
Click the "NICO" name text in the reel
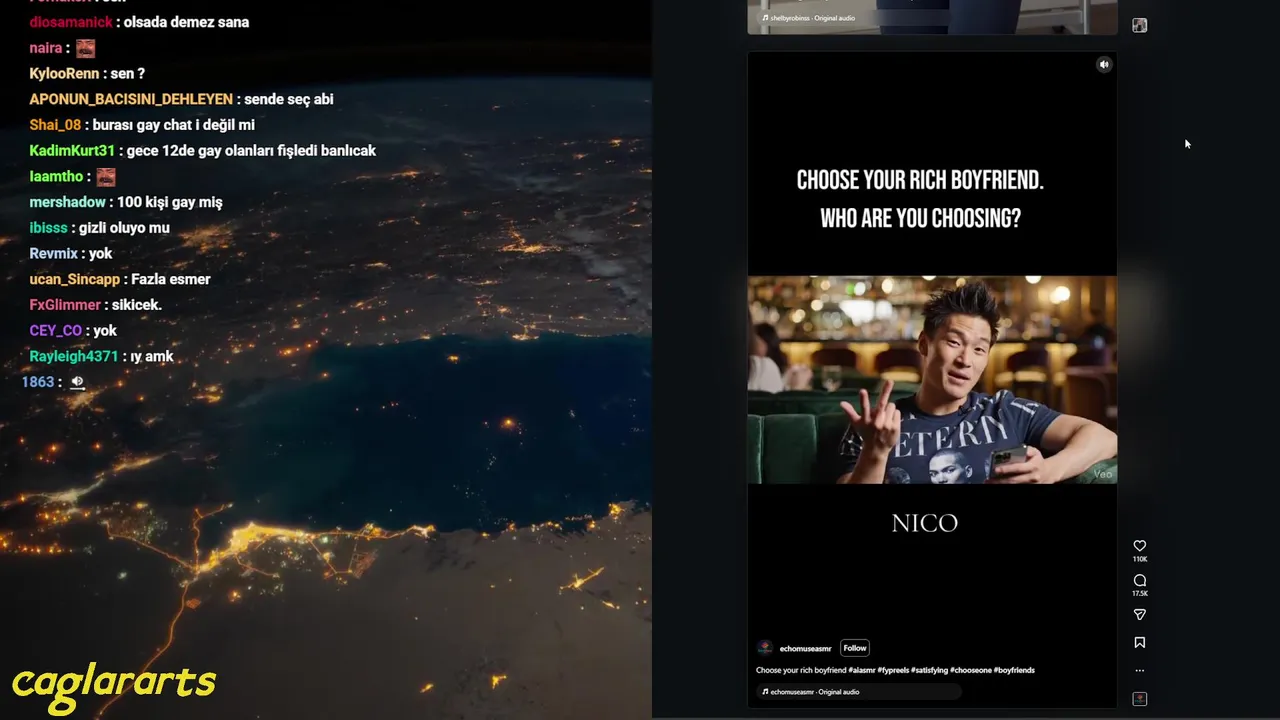pyautogui.click(x=925, y=523)
